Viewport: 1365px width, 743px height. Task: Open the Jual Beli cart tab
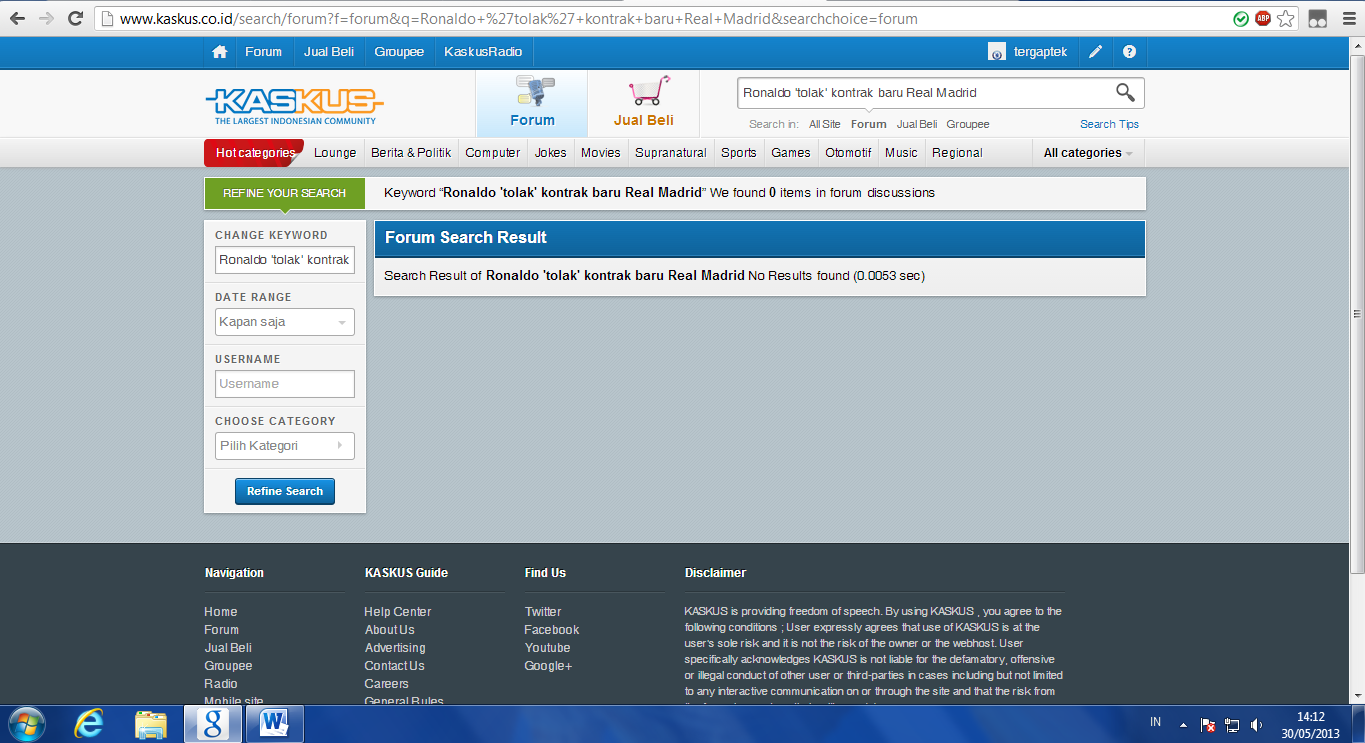tap(644, 103)
